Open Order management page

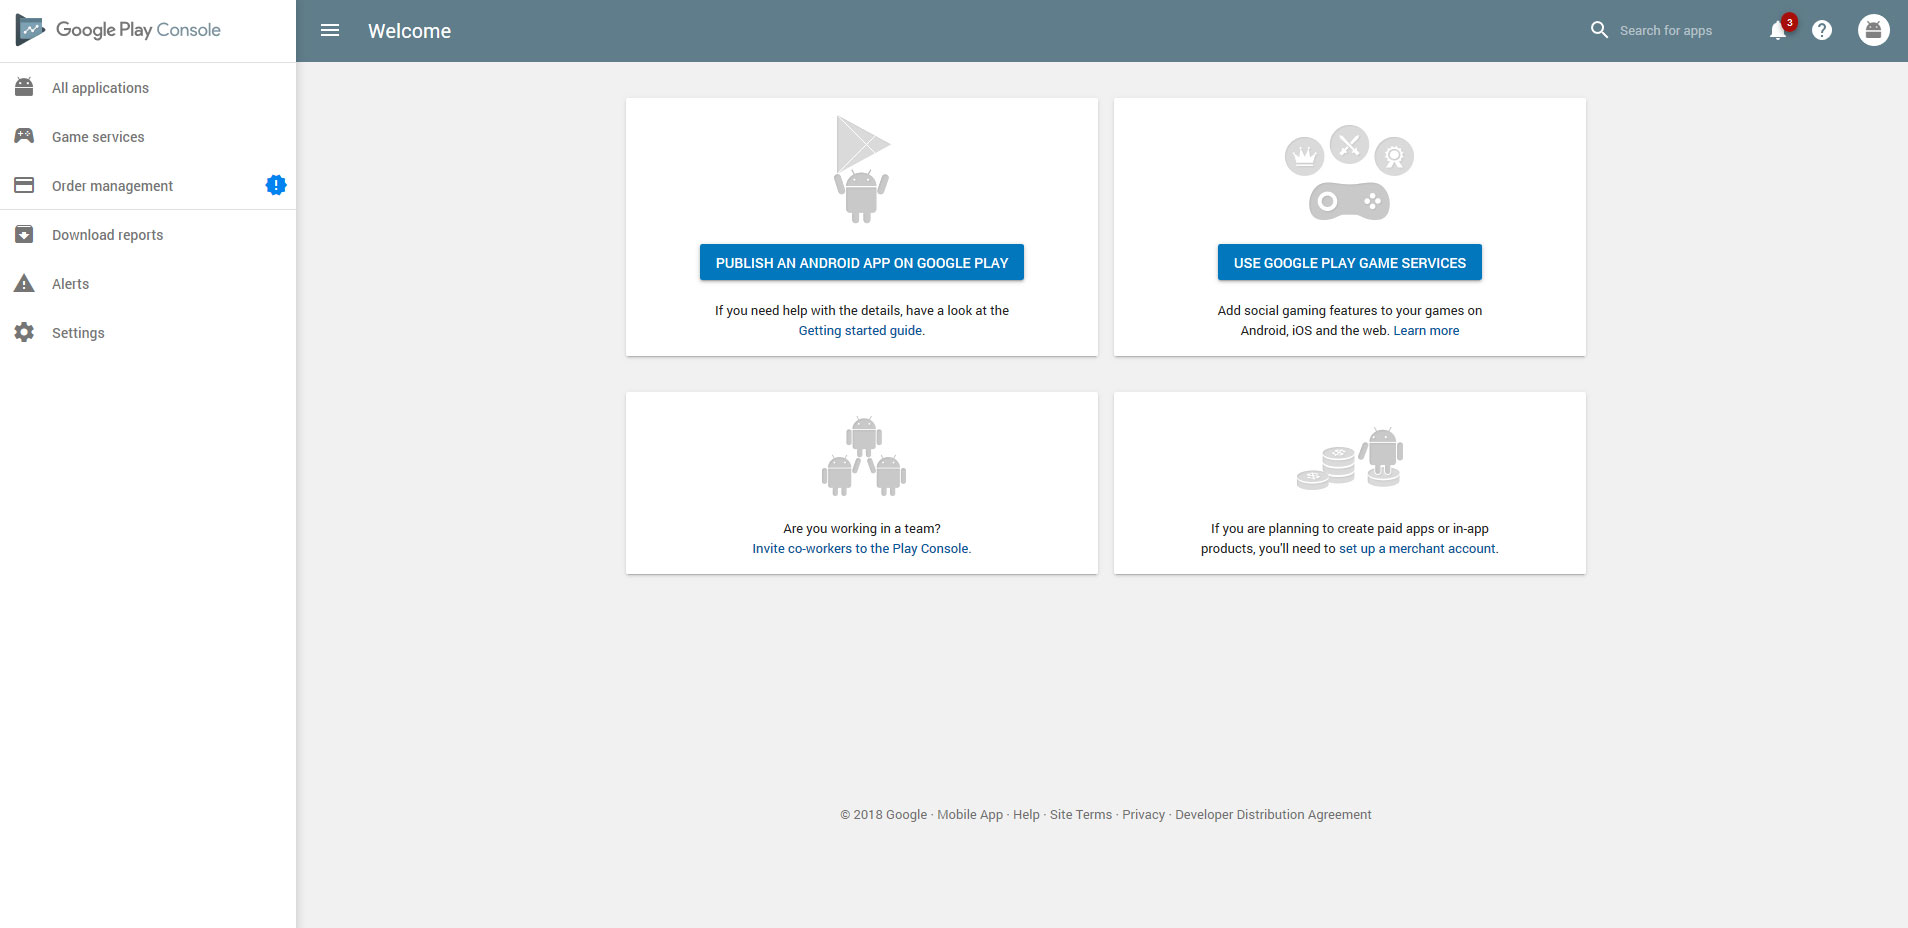tap(112, 186)
